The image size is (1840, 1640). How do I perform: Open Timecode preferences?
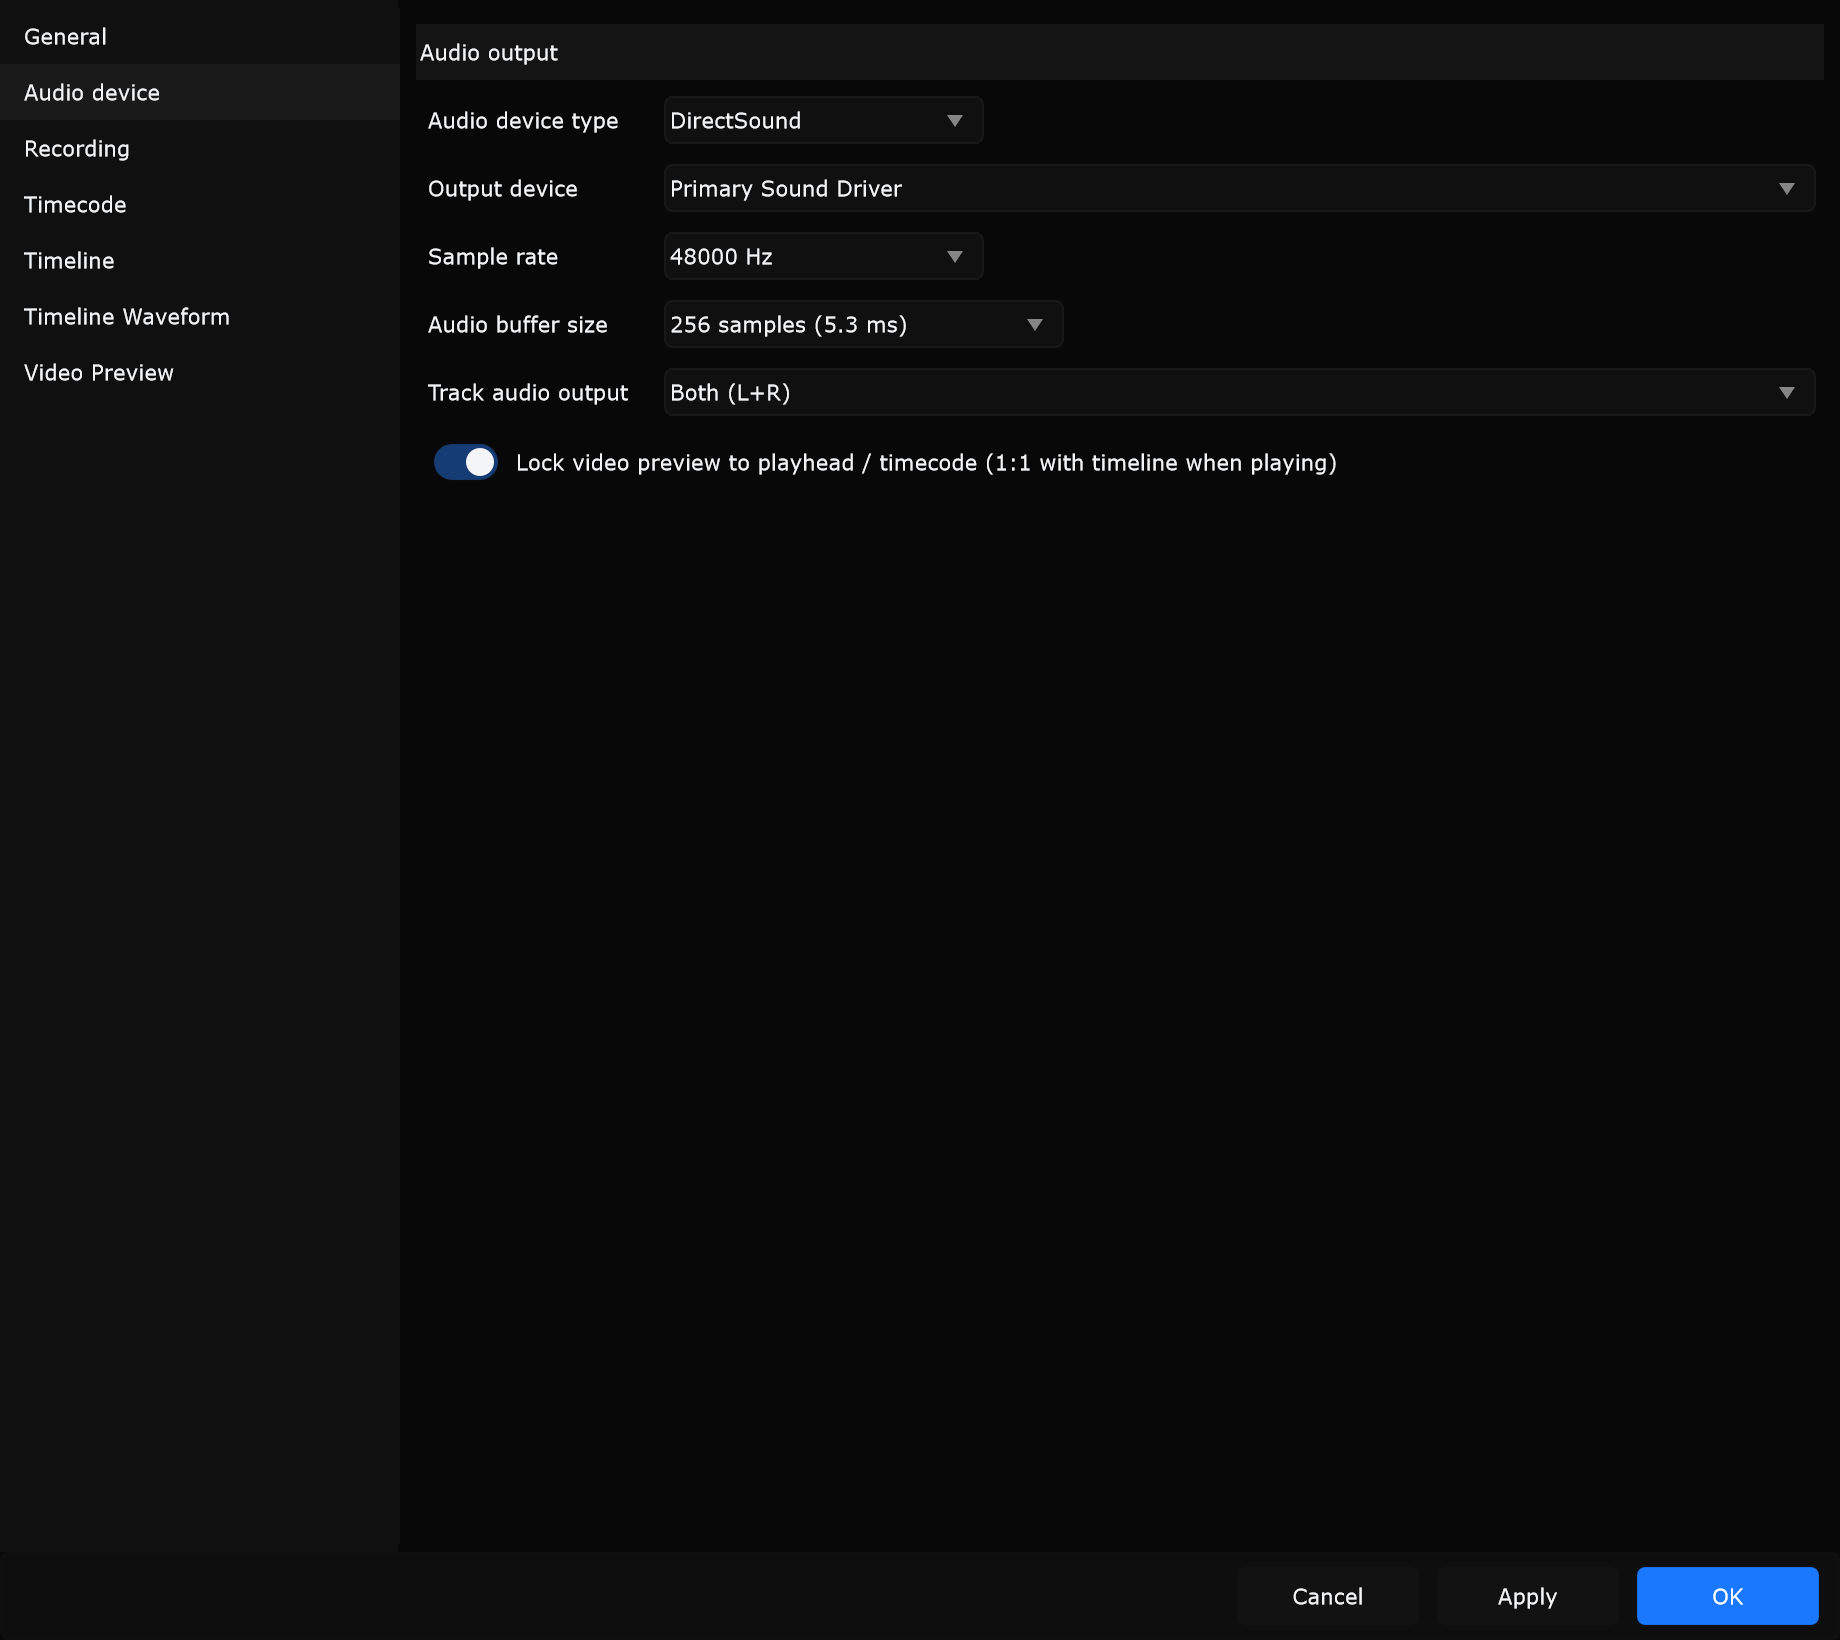pos(200,204)
